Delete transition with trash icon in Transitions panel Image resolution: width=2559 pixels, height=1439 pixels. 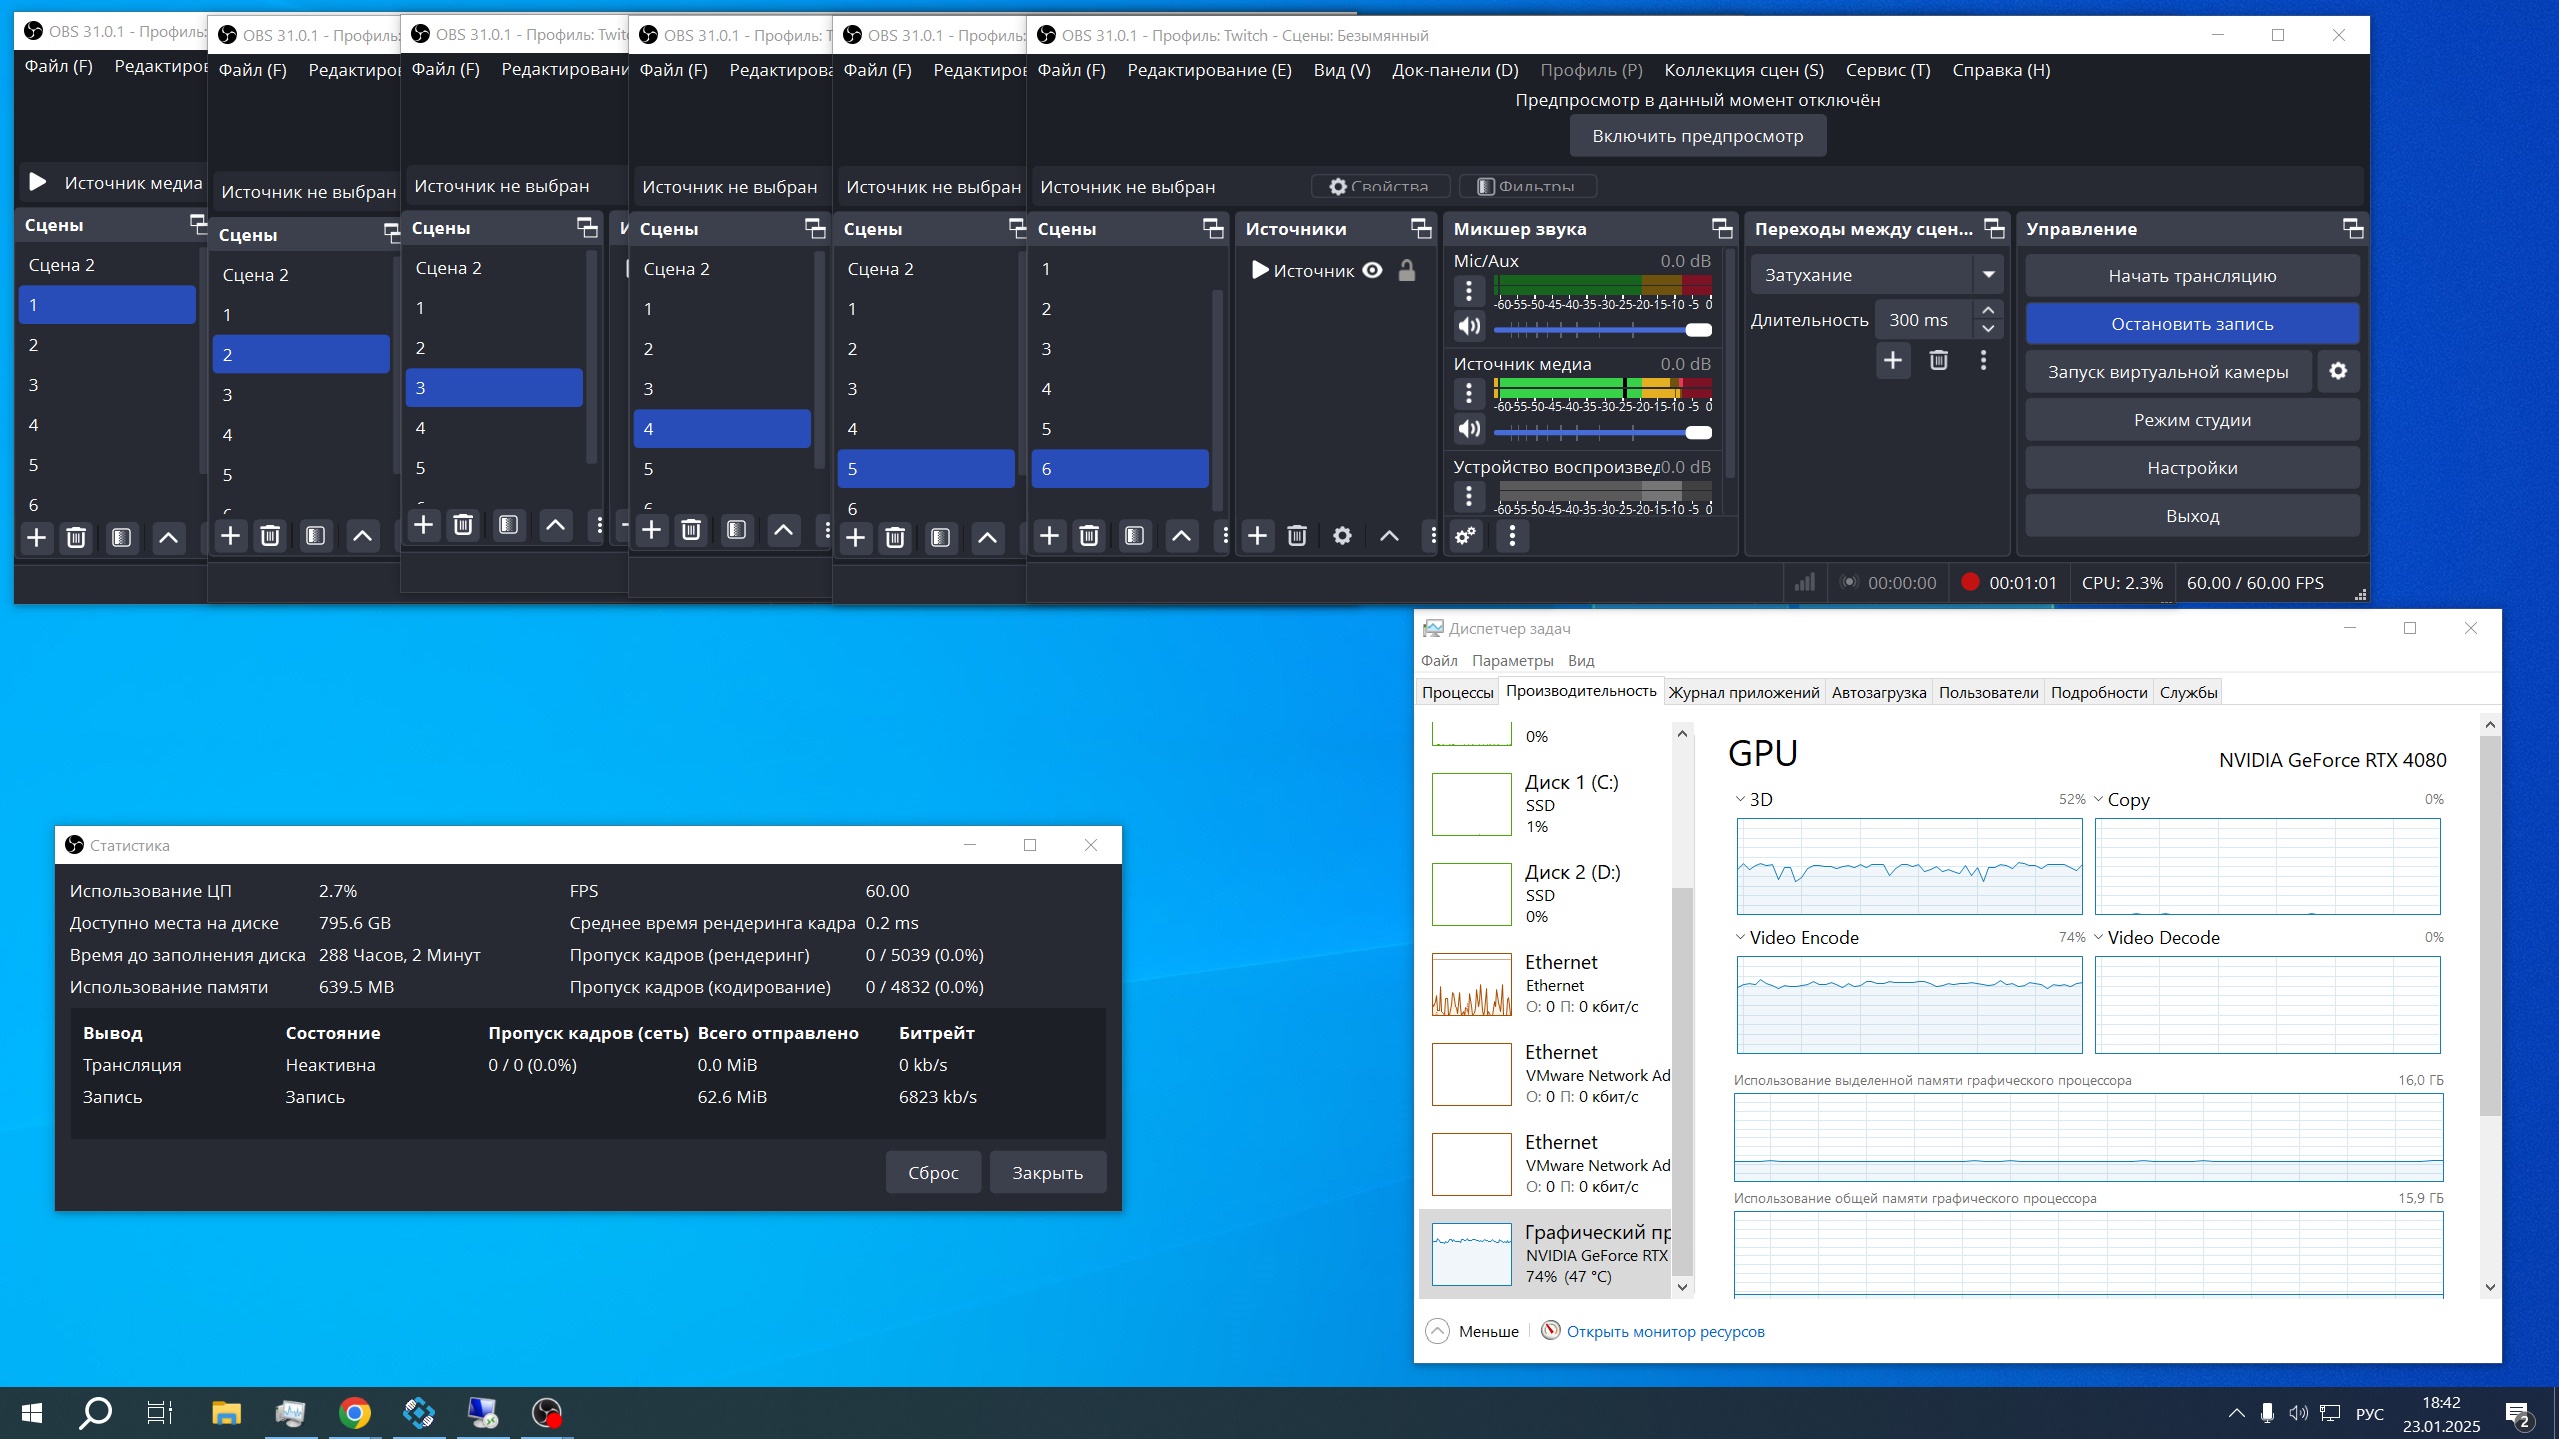(1938, 360)
